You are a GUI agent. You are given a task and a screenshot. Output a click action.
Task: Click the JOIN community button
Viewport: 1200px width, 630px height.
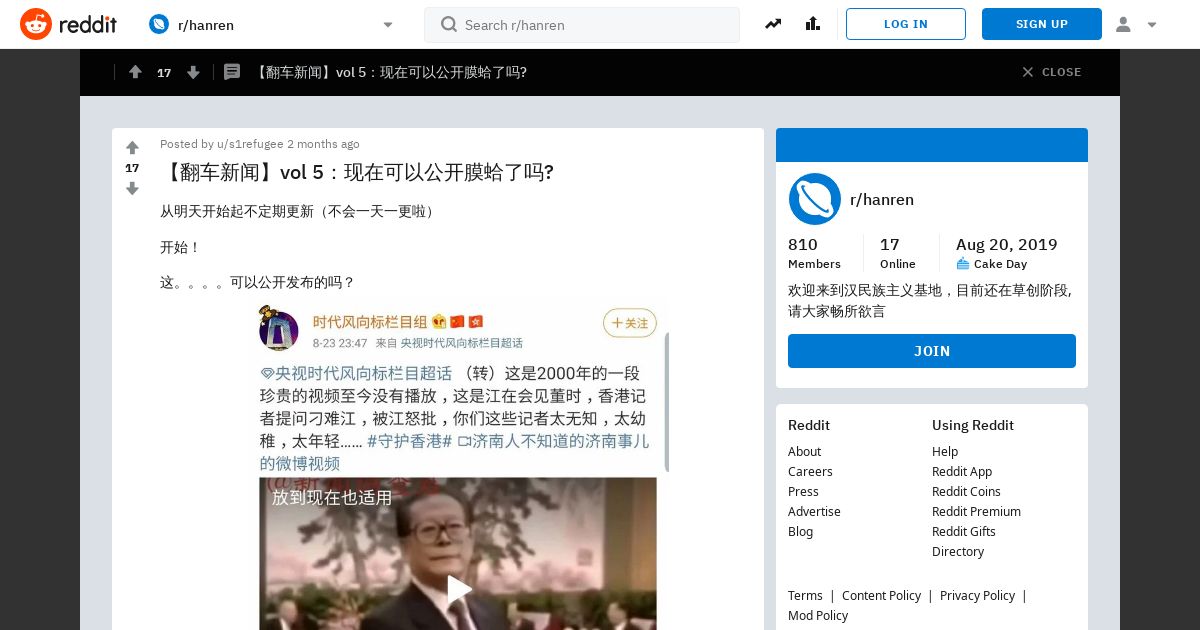[932, 351]
